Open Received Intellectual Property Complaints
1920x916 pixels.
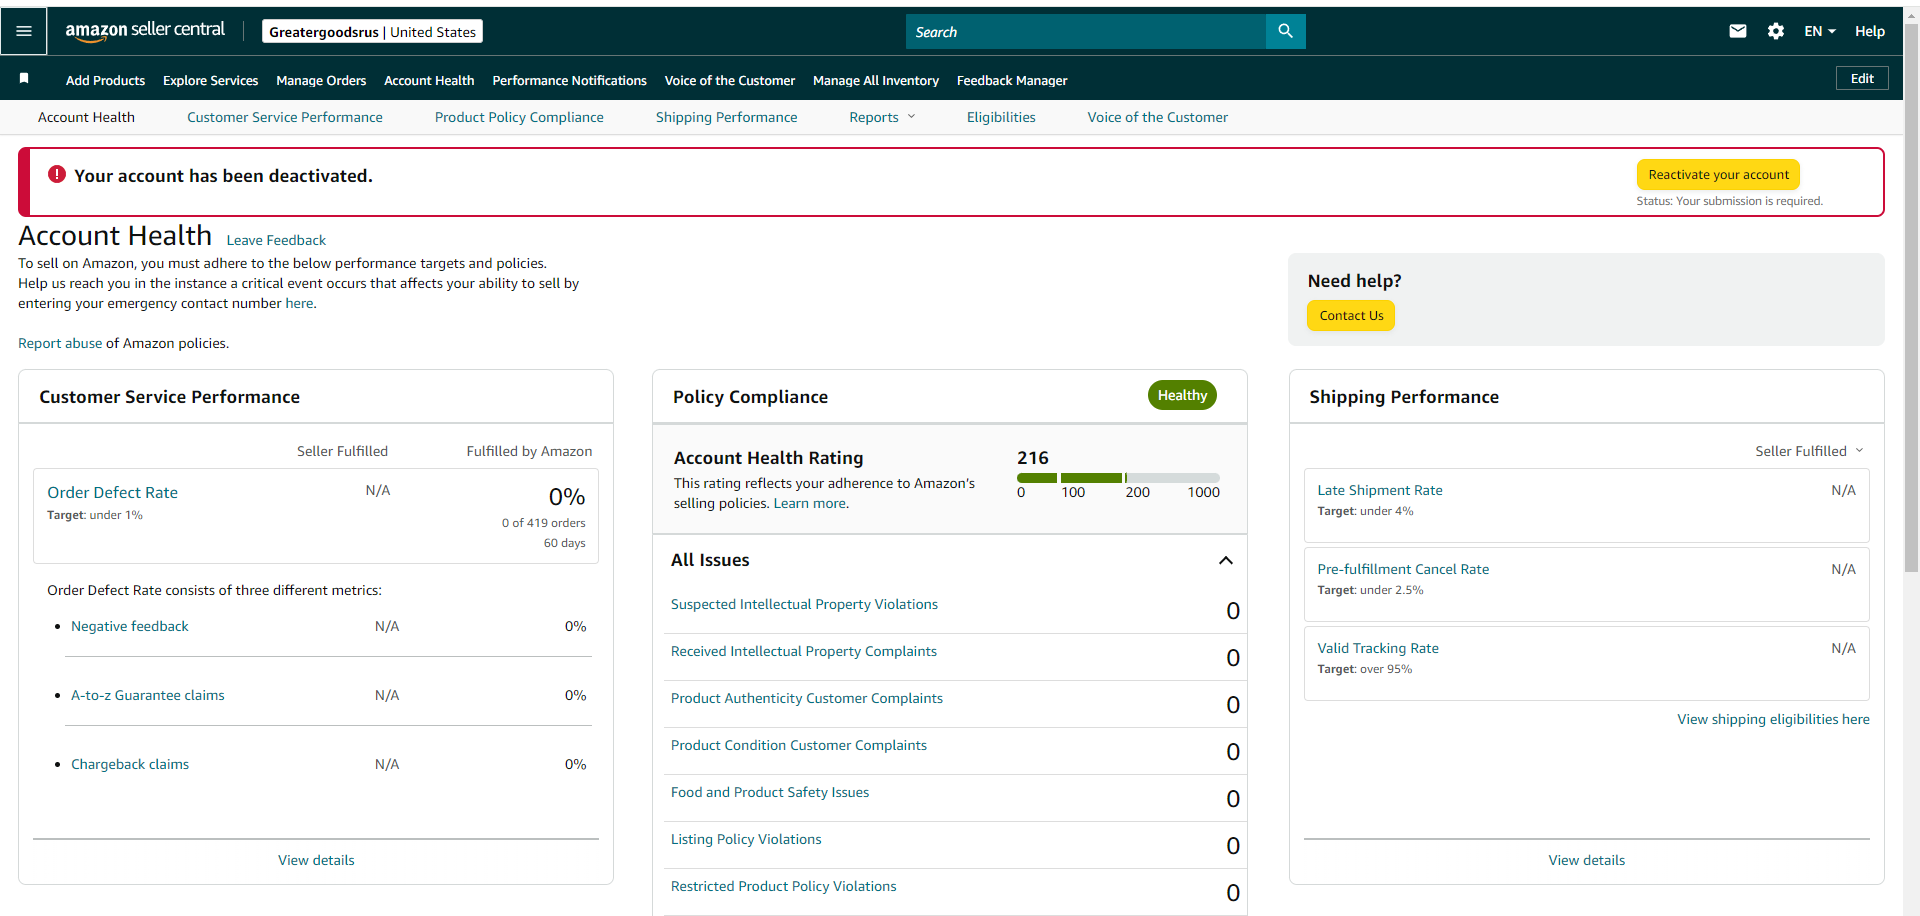(803, 651)
